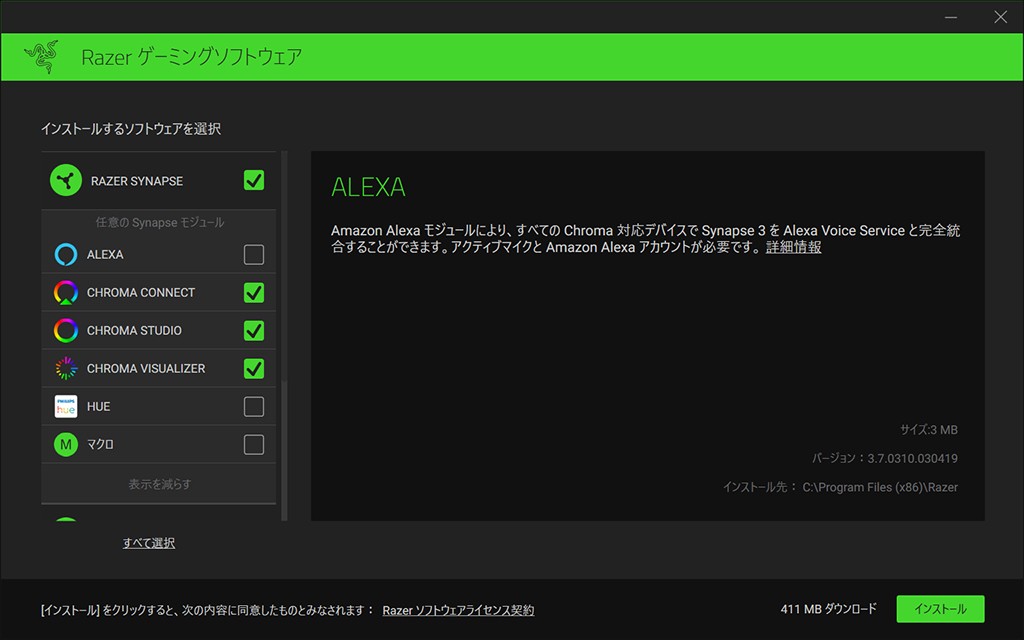
Task: Select the マクロ row label
Action: [101, 445]
